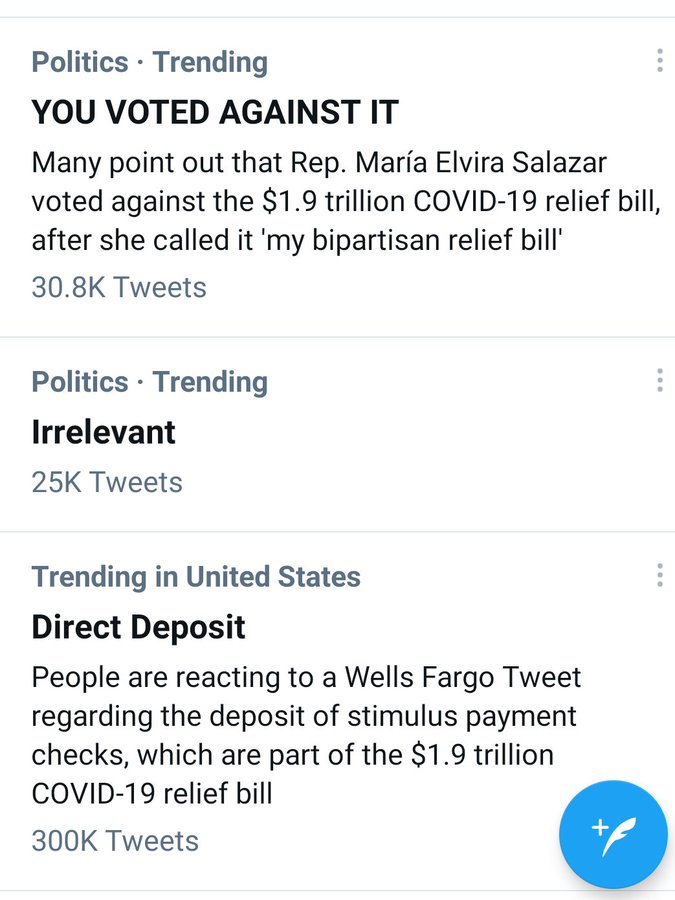Tap the words Wells Fargo Tweet
The width and height of the screenshot is (675, 900).
pyautogui.click(x=463, y=677)
